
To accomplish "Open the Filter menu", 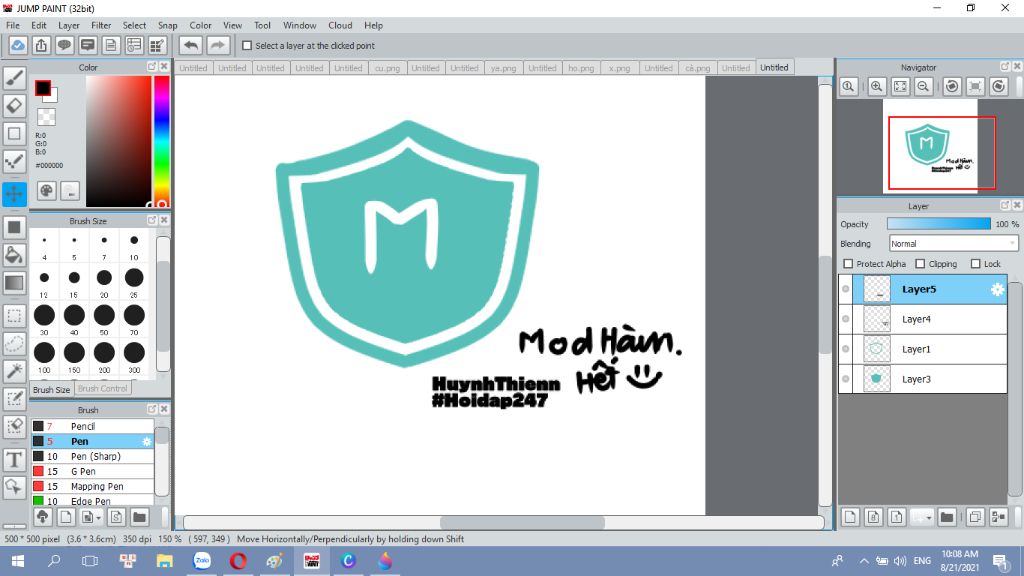I will (x=101, y=25).
